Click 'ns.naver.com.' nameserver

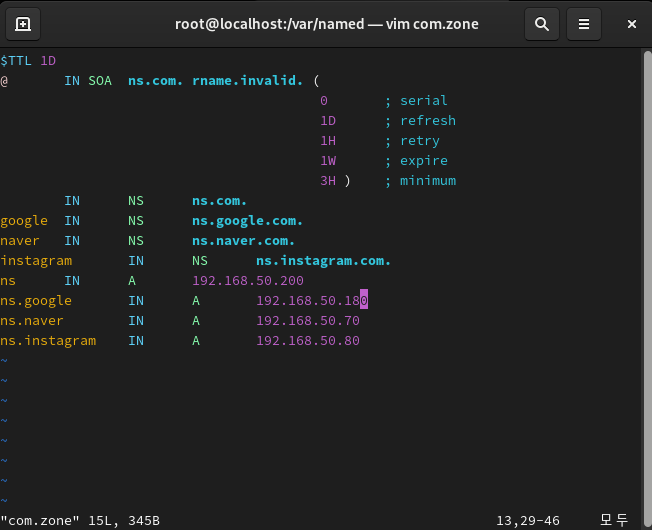[x=243, y=241]
